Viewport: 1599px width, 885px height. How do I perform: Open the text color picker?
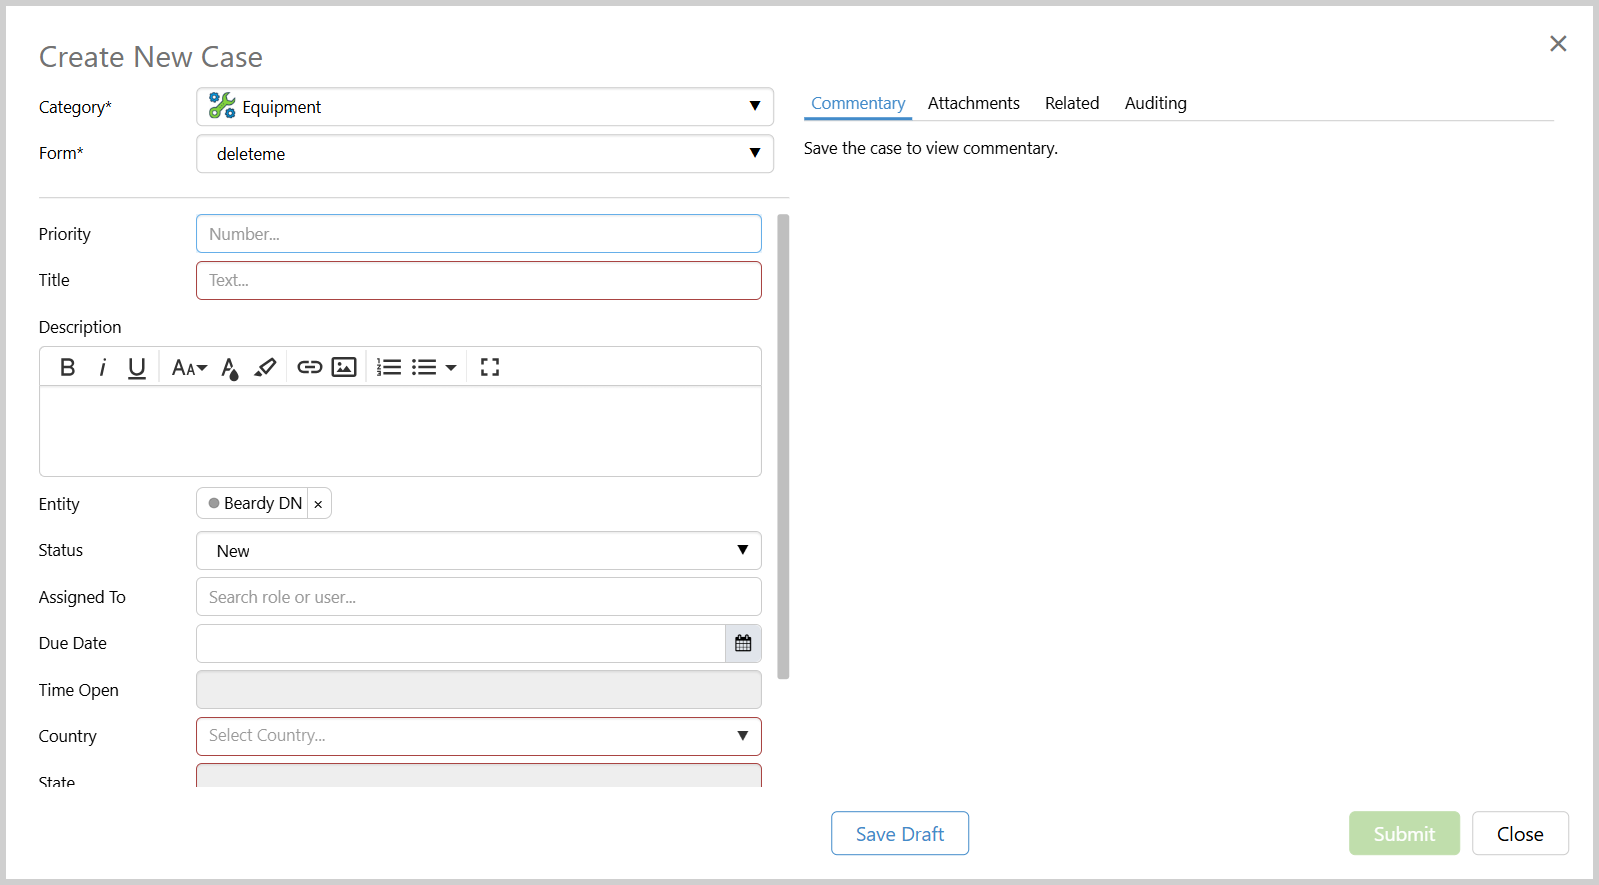click(x=229, y=368)
